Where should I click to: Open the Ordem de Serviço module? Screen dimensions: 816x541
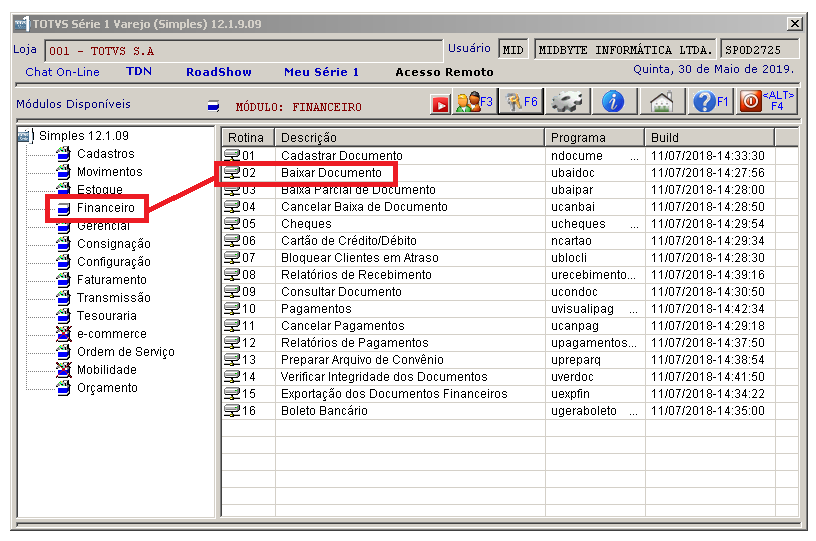click(125, 352)
